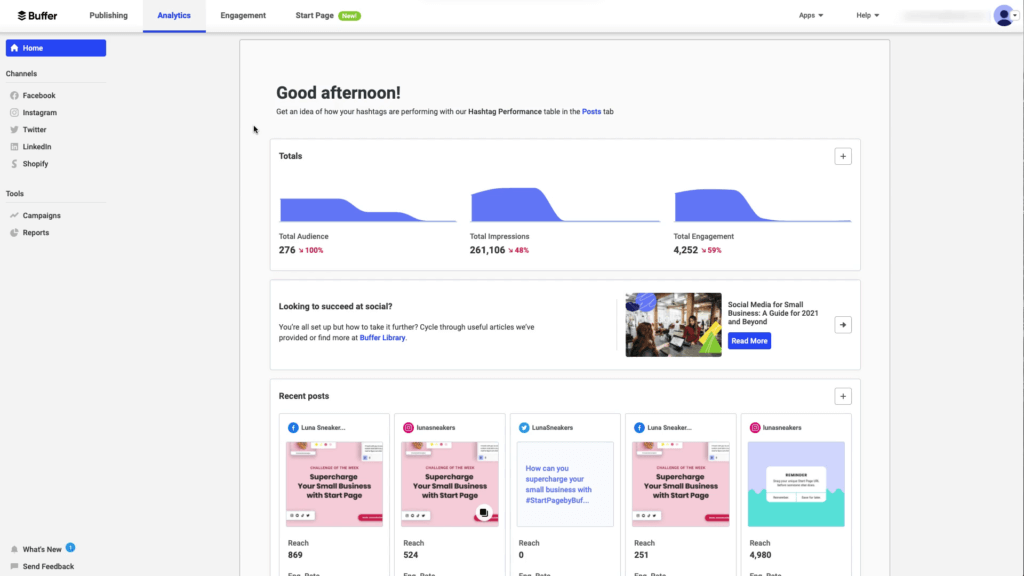Click the multi-image icon on Instagram post
This screenshot has height=576, width=1024.
pyautogui.click(x=483, y=513)
